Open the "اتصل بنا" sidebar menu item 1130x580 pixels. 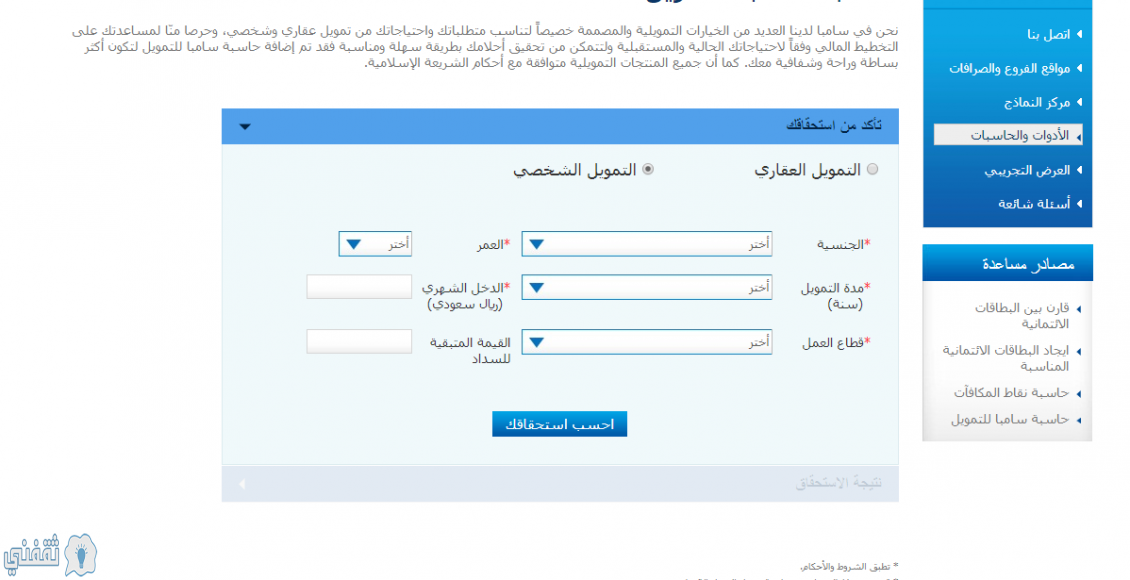tap(1049, 35)
